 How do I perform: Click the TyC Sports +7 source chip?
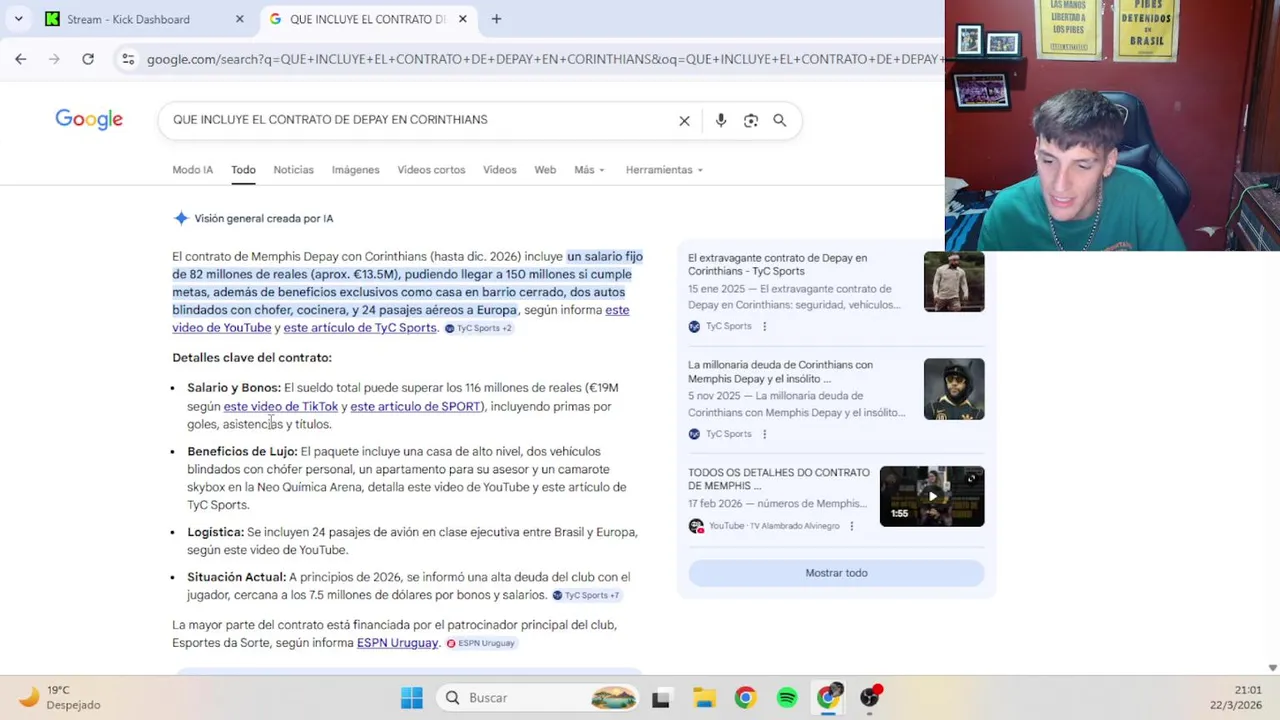(x=586, y=595)
